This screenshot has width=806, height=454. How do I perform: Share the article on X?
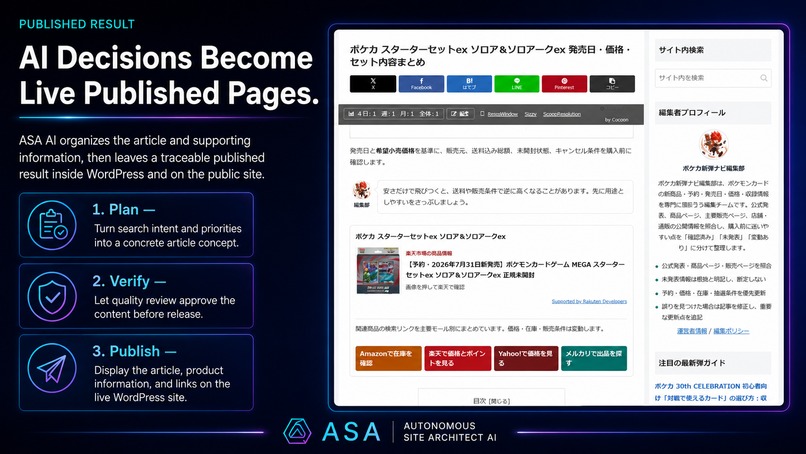pos(373,84)
